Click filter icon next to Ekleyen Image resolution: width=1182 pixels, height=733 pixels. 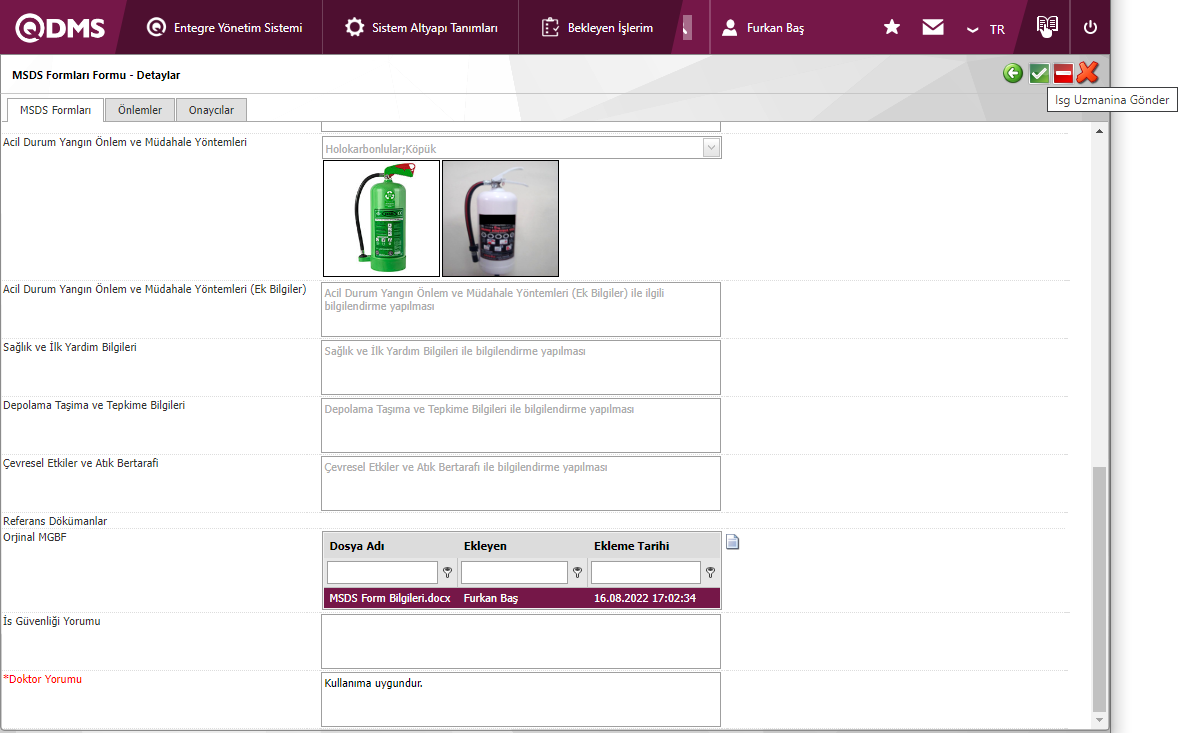pos(577,572)
